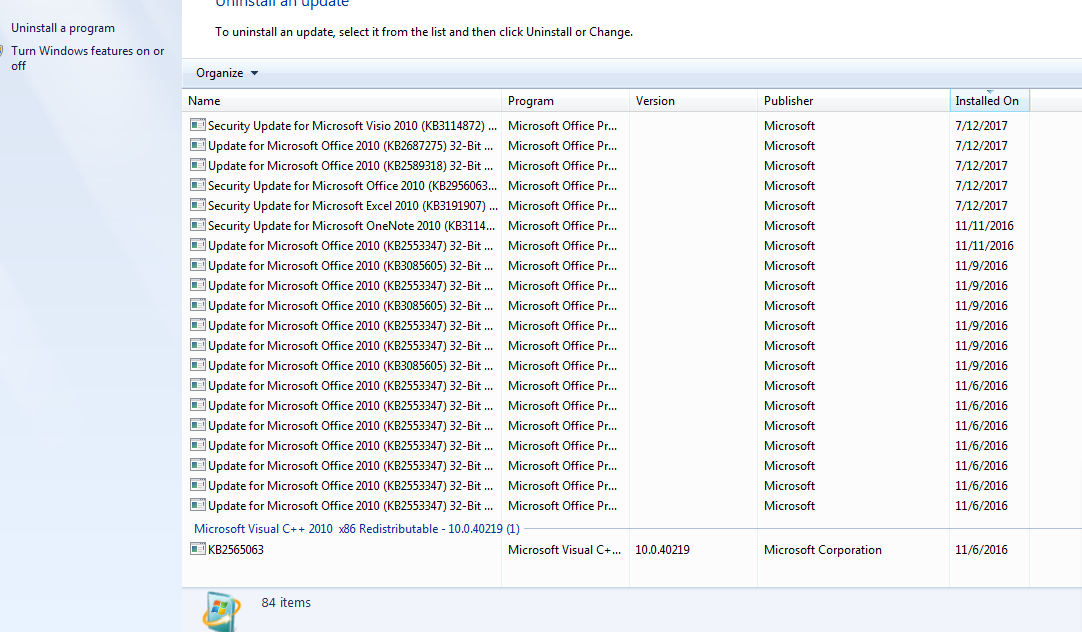
Task: Select Update for Microsoft Office 2010 (KB2687275)
Action: tap(351, 146)
